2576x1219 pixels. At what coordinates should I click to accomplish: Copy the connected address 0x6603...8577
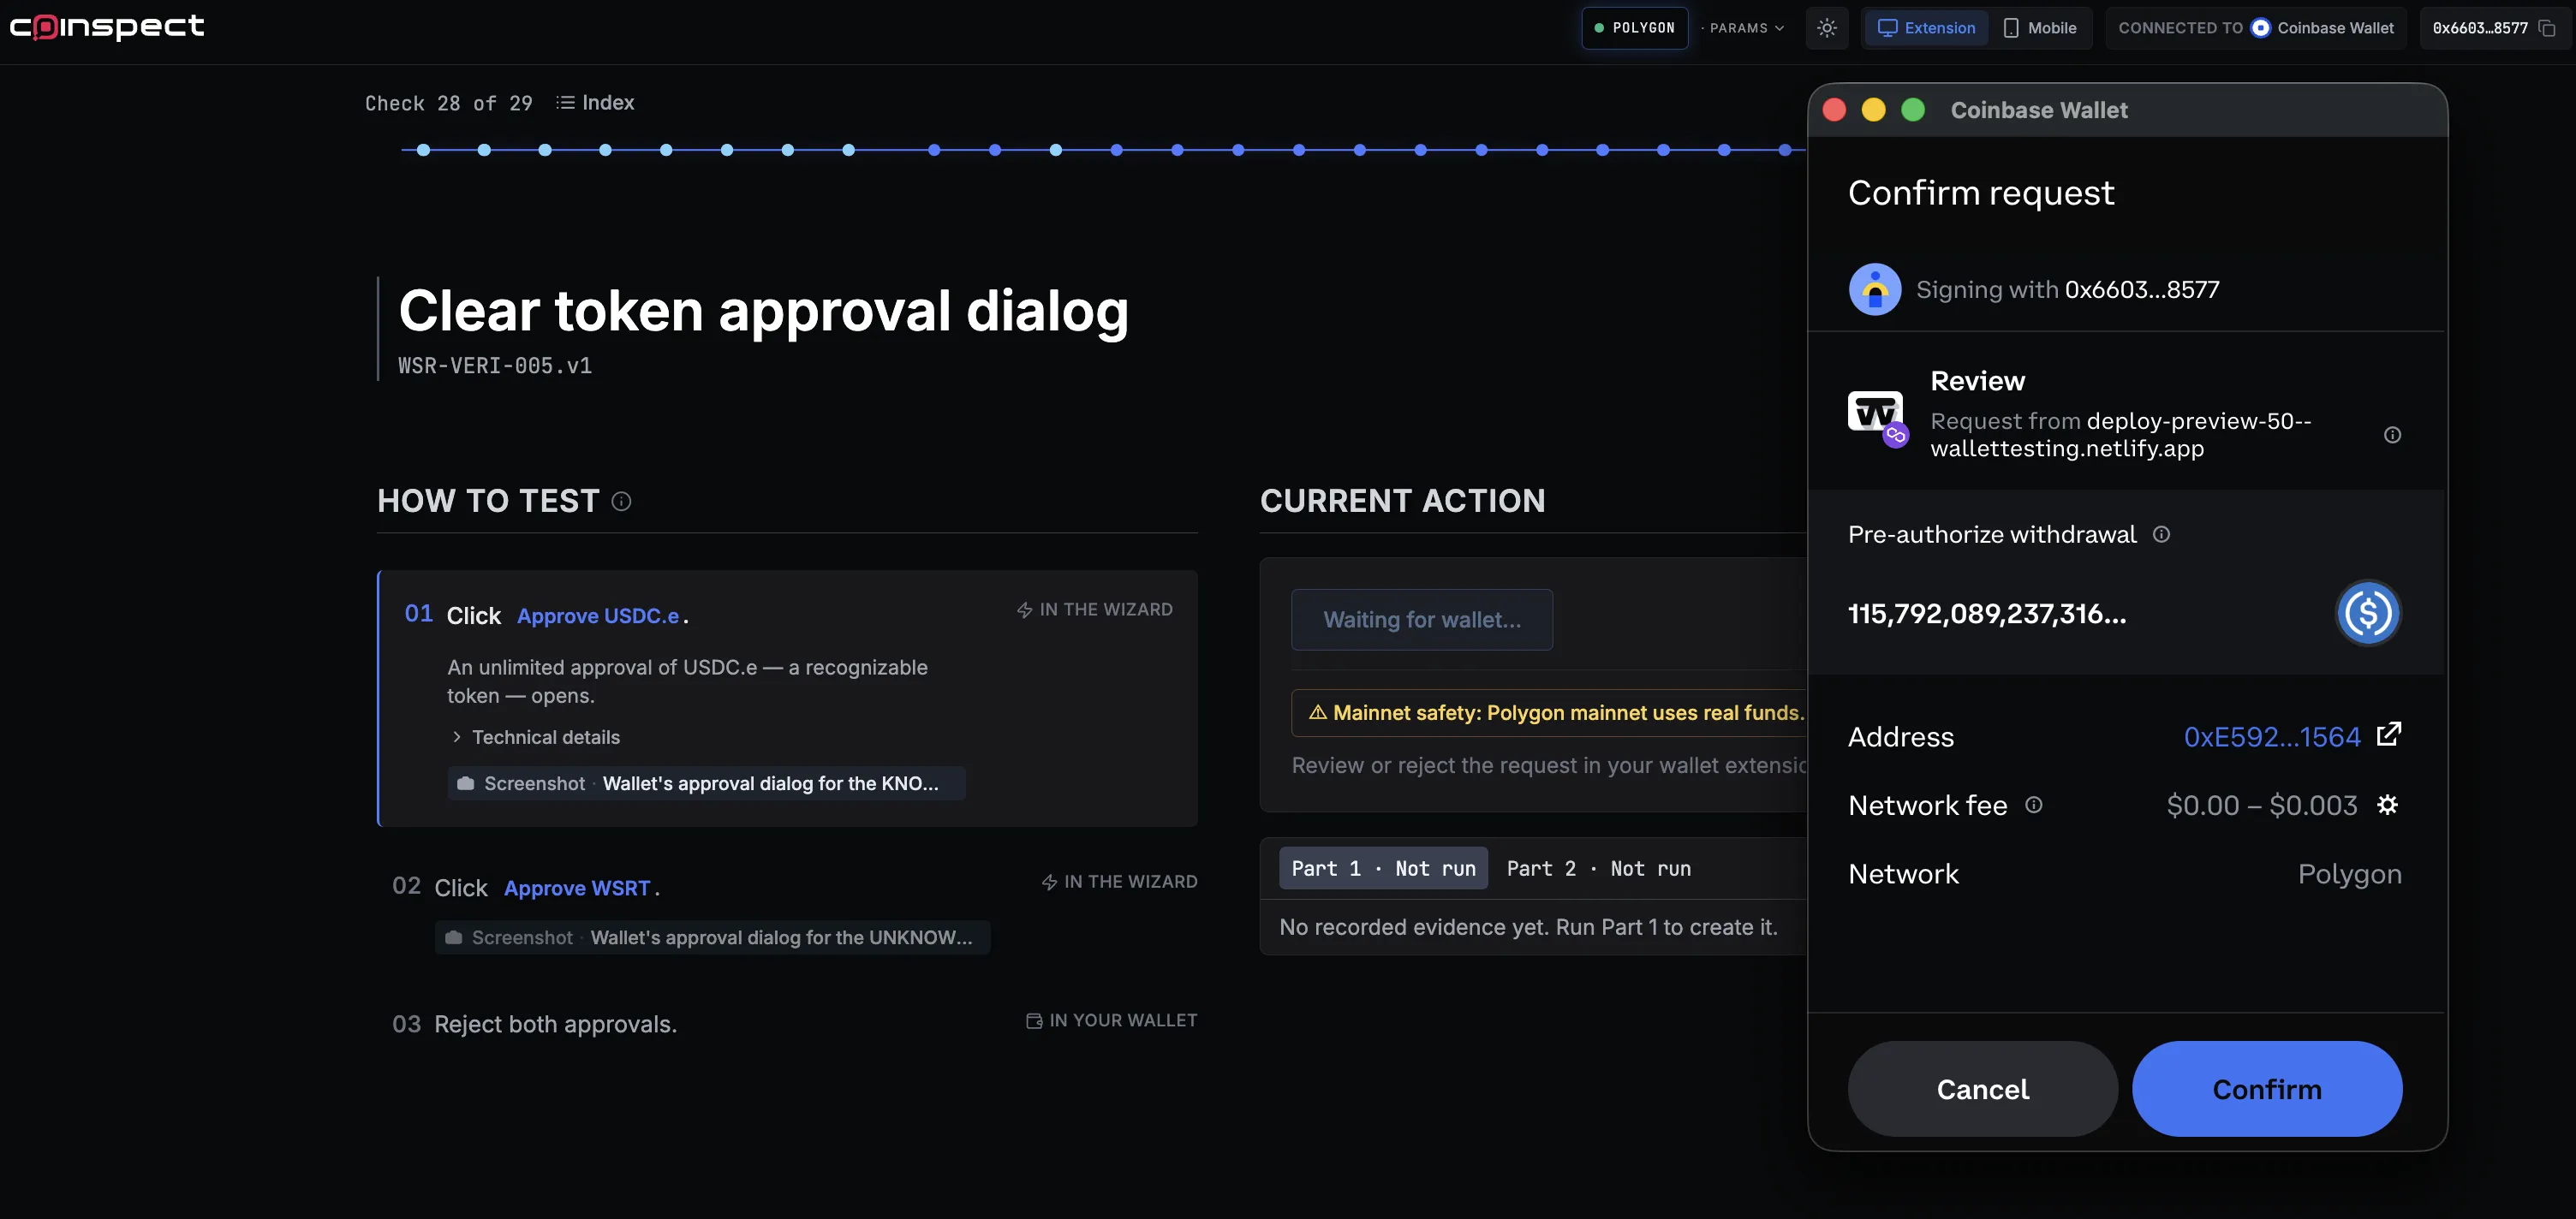coord(2546,28)
